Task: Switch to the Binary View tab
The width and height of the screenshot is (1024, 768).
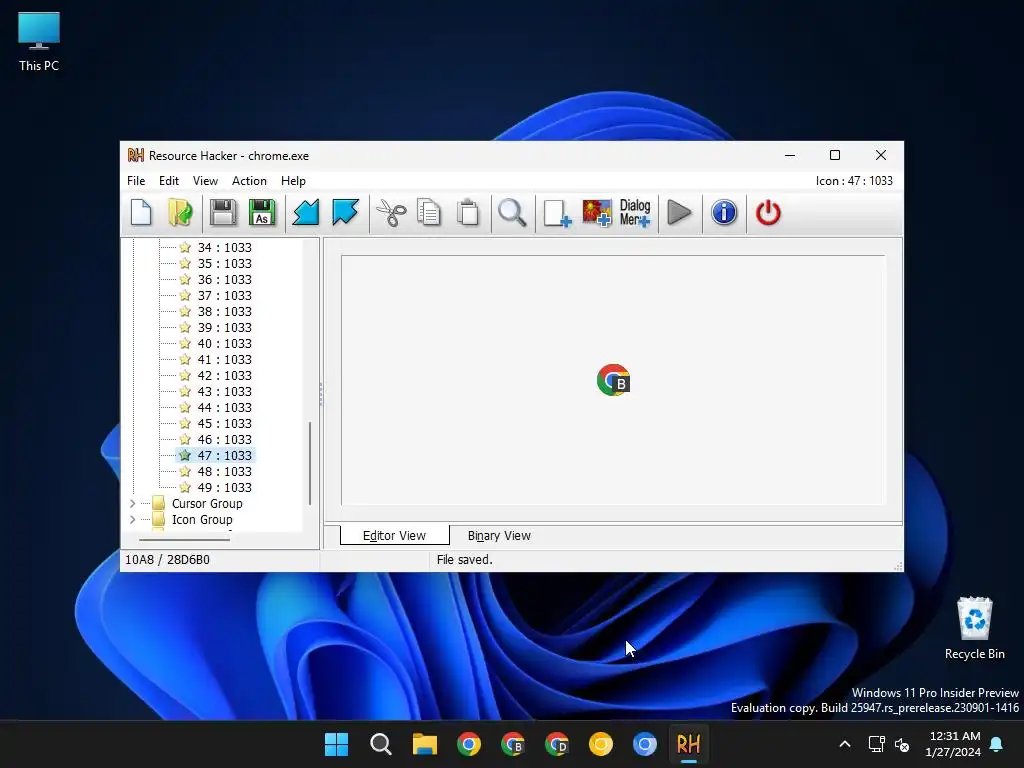Action: pyautogui.click(x=499, y=536)
